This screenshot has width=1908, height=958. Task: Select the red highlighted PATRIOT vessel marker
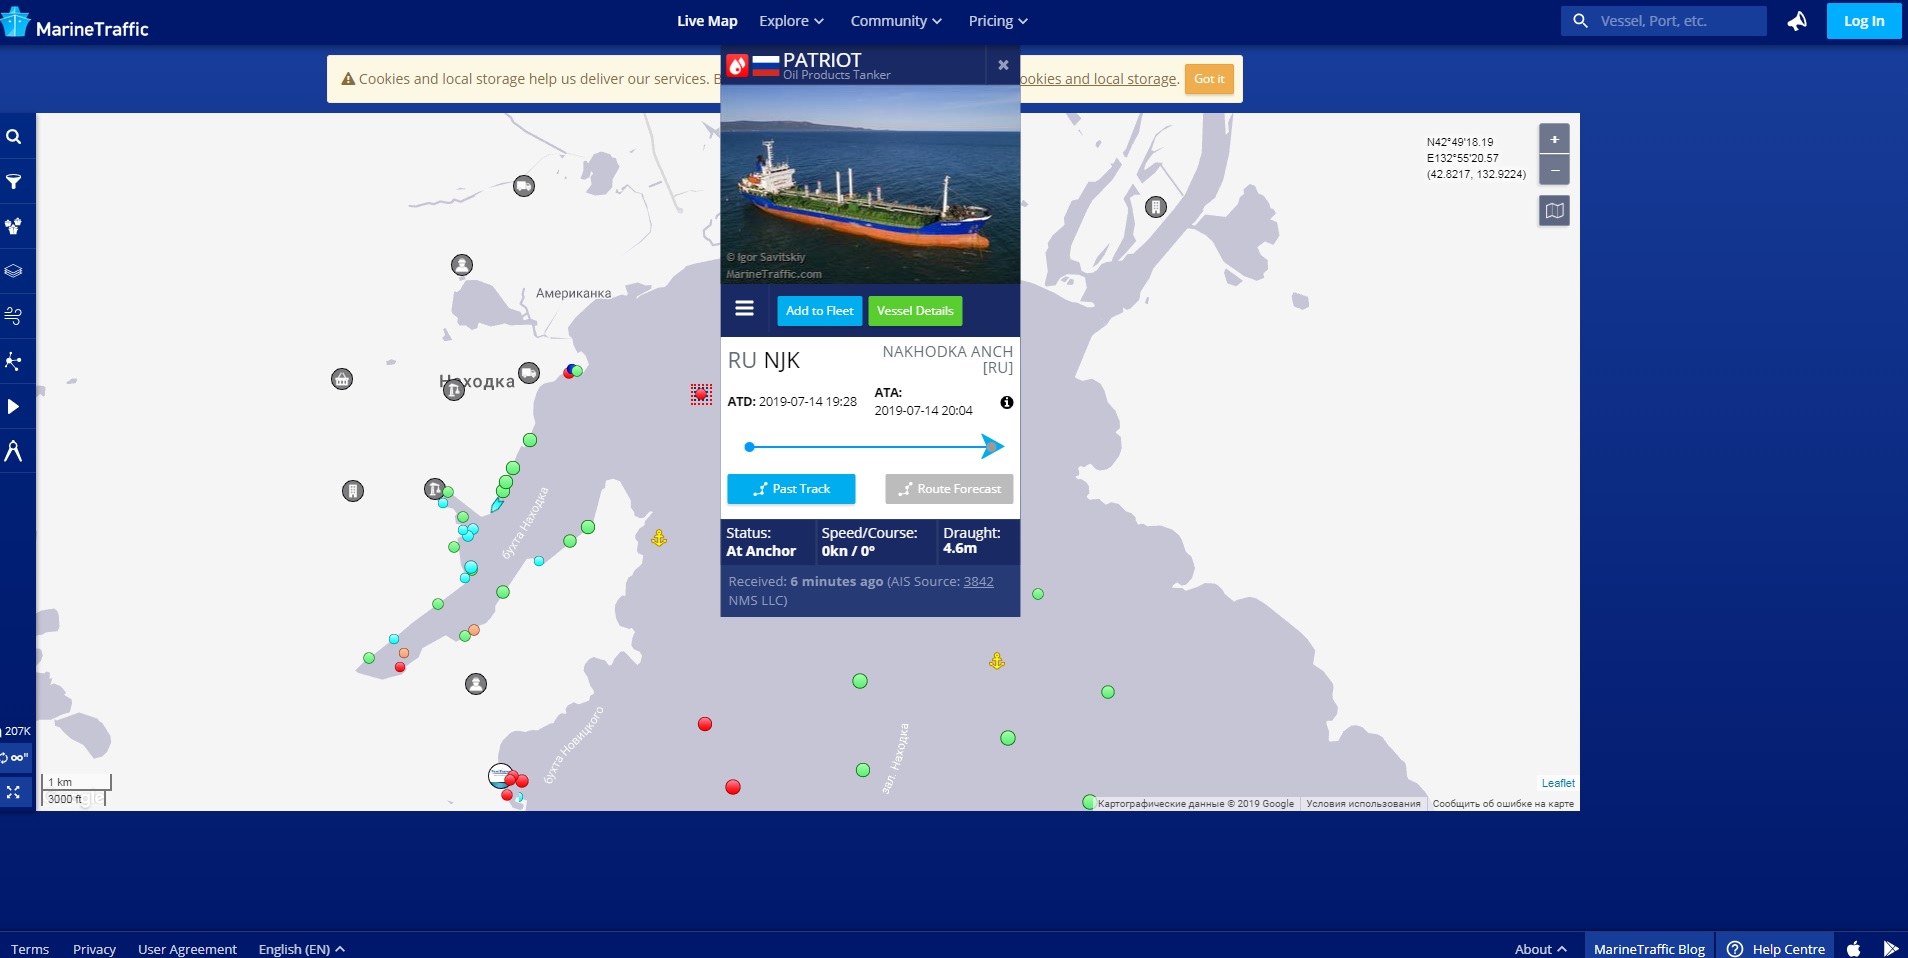click(701, 395)
